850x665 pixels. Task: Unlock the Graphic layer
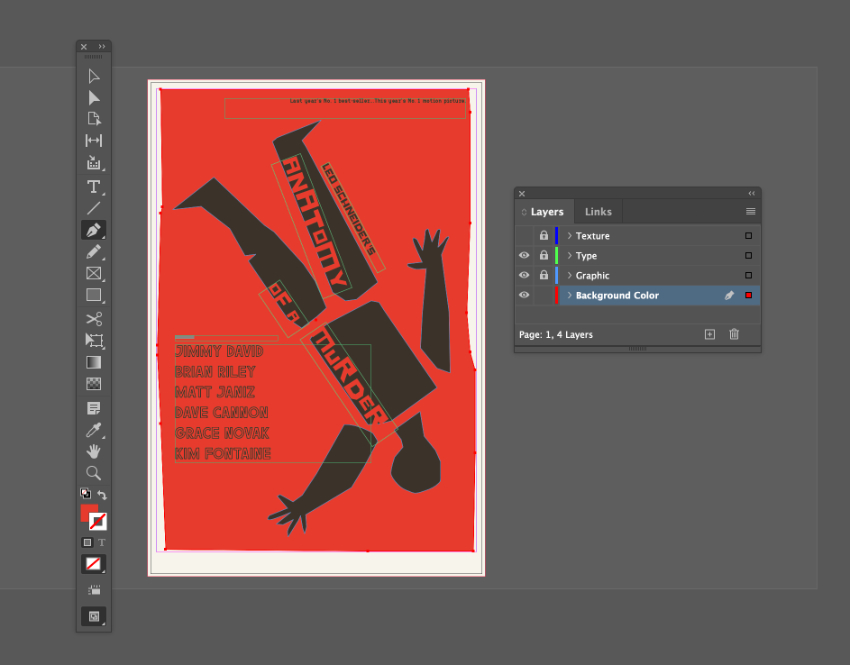pos(544,275)
